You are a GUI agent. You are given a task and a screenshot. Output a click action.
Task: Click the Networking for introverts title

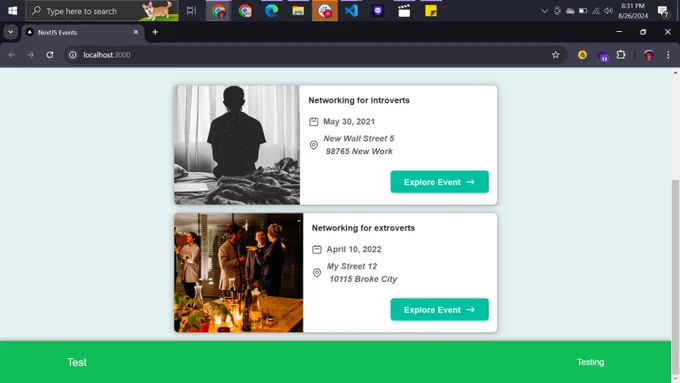[x=359, y=100]
